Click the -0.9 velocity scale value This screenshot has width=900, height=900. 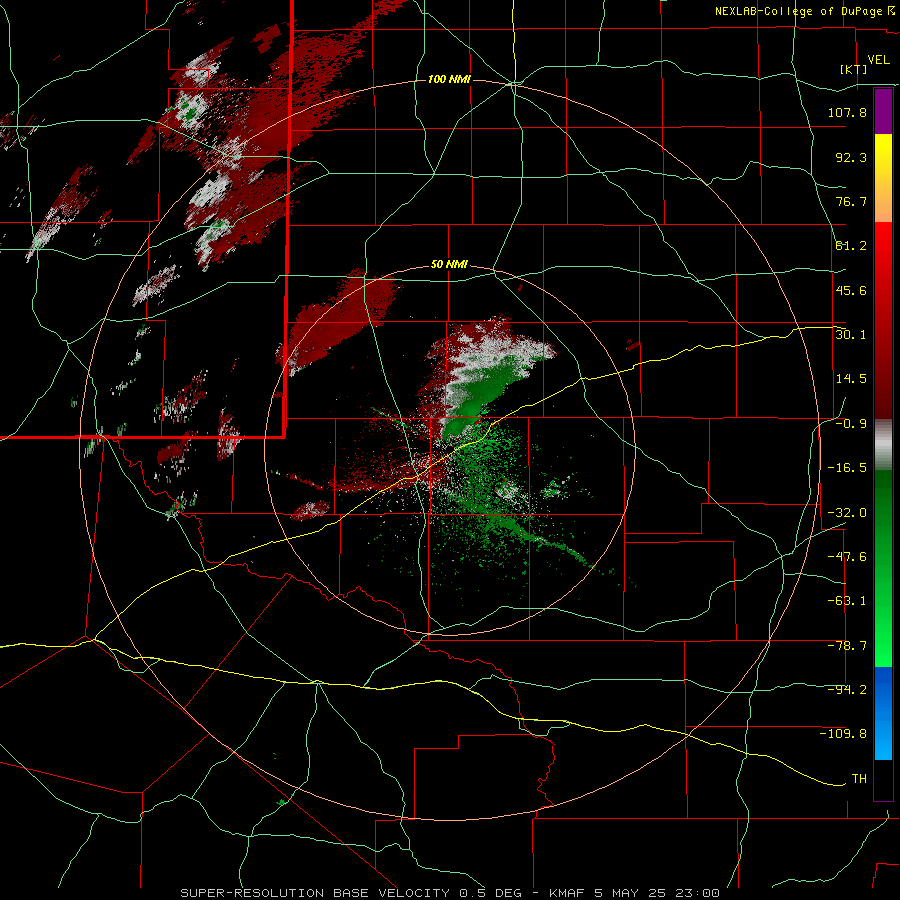851,424
